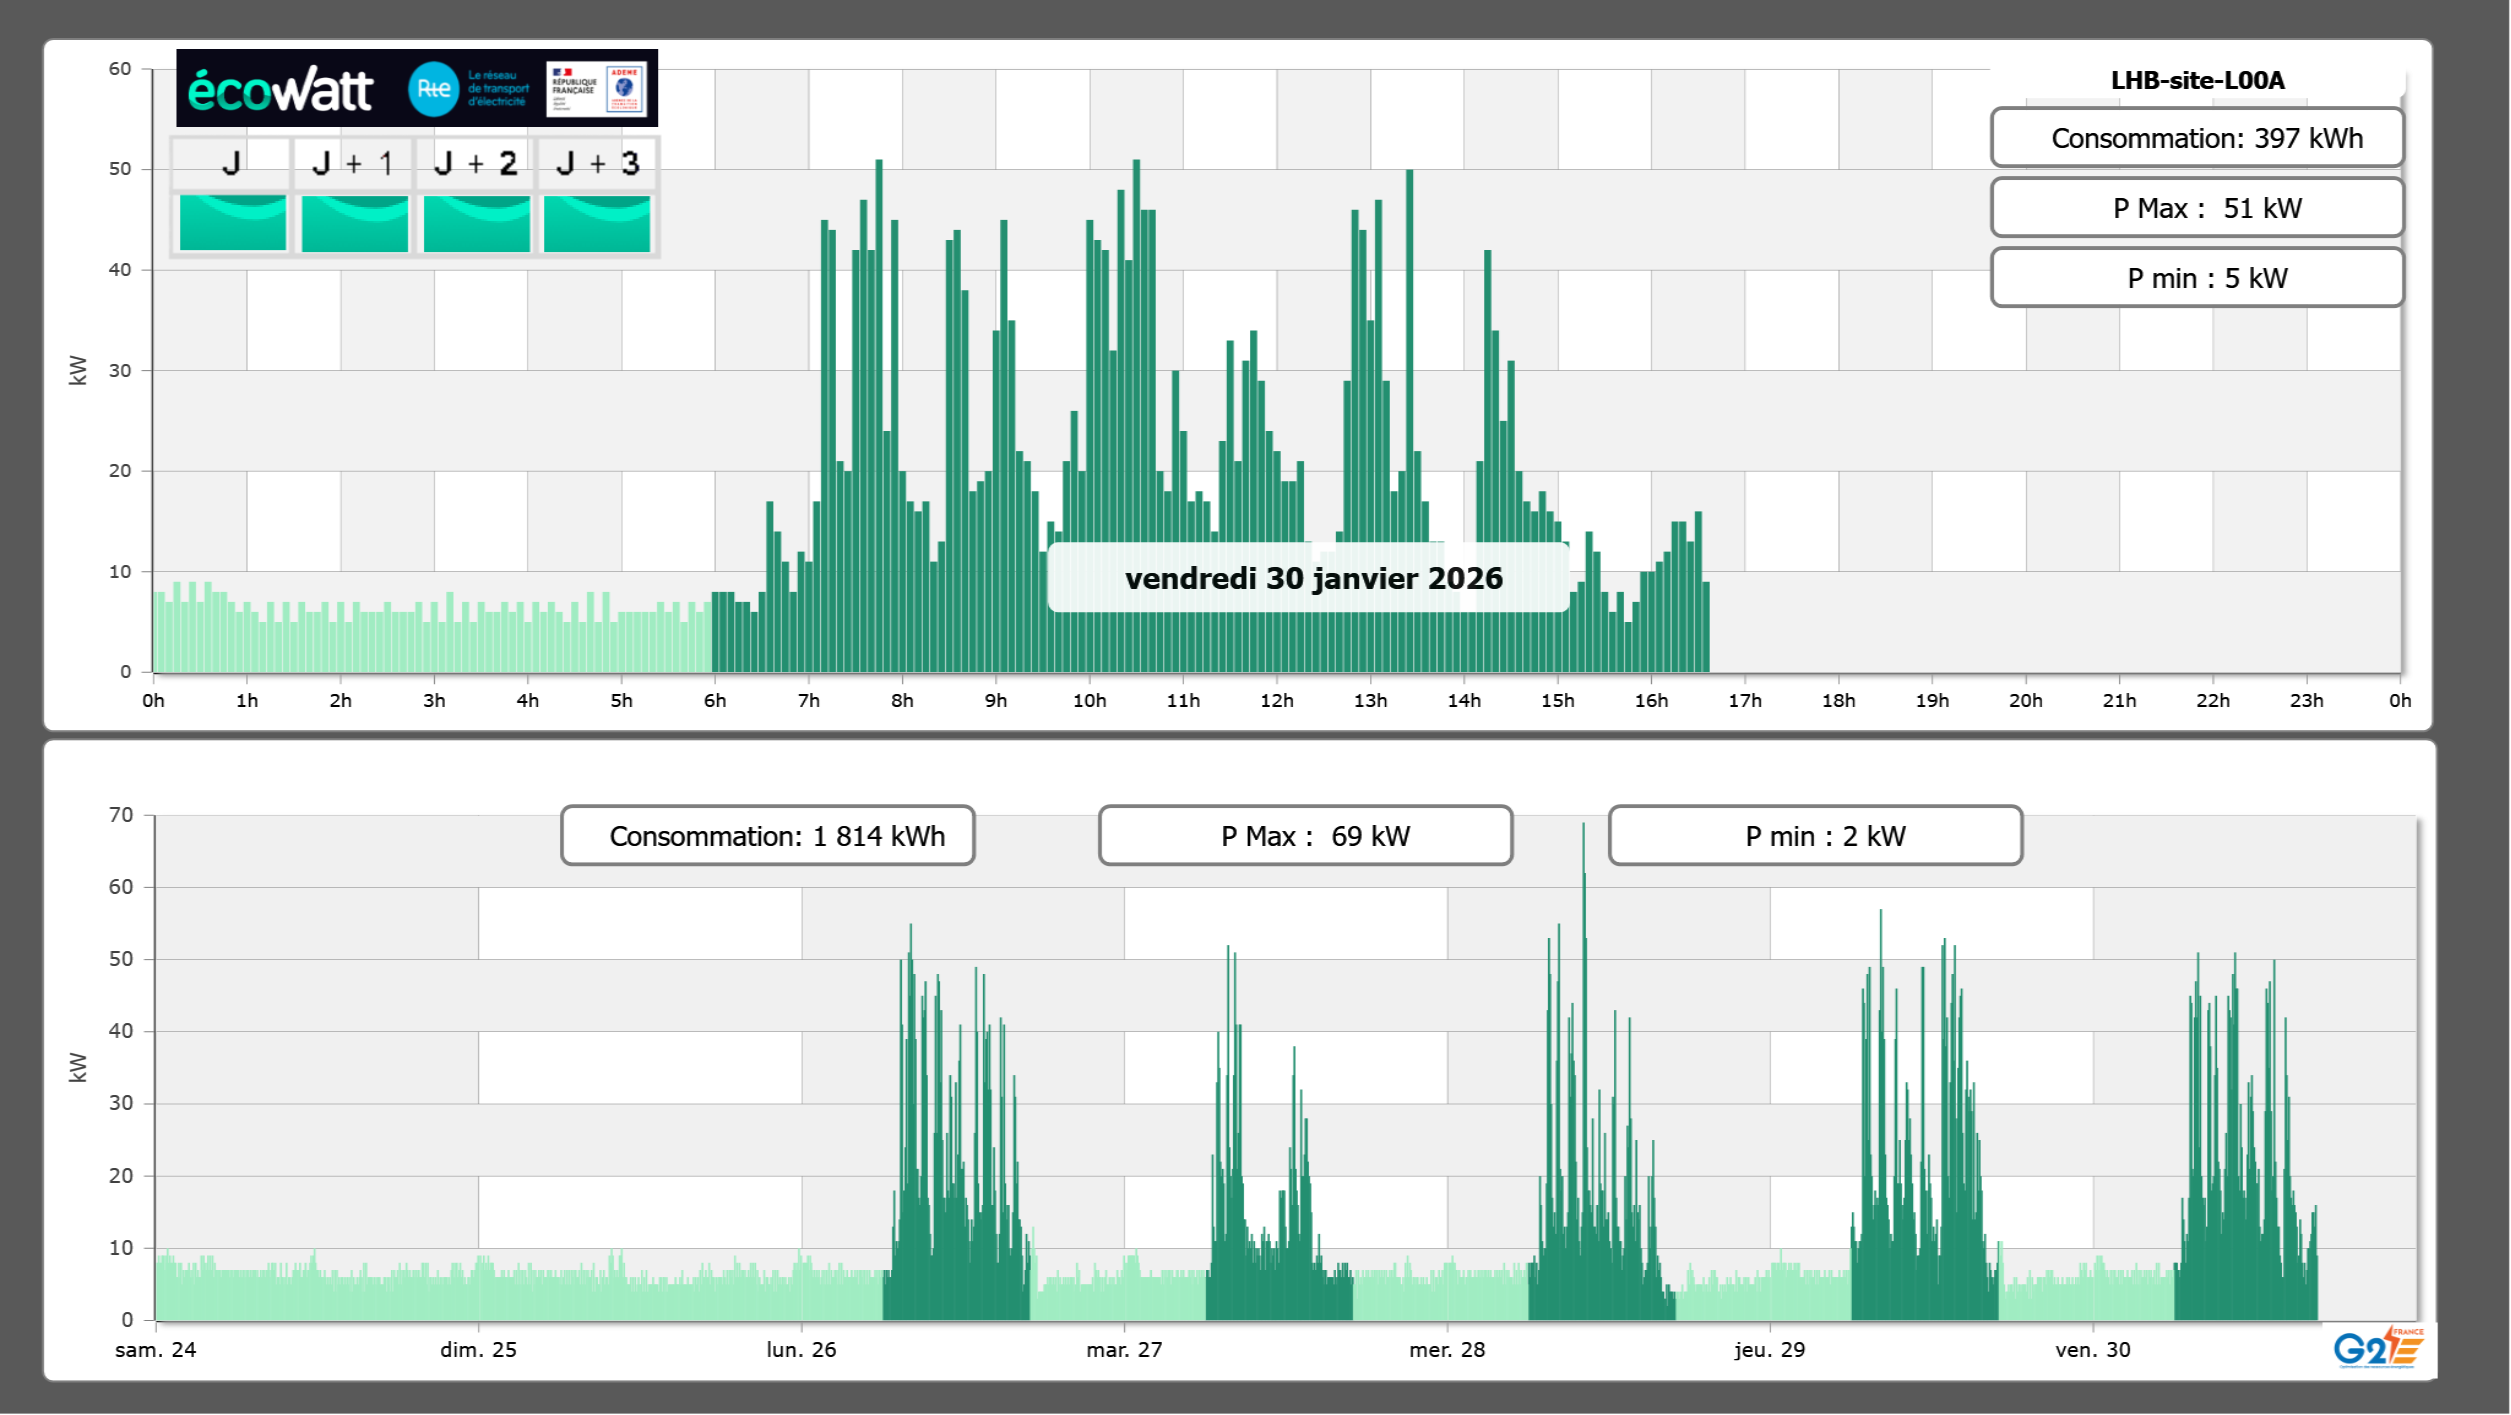Click the écoWatt logo
Screen dimensions: 2511x1415
click(x=280, y=90)
